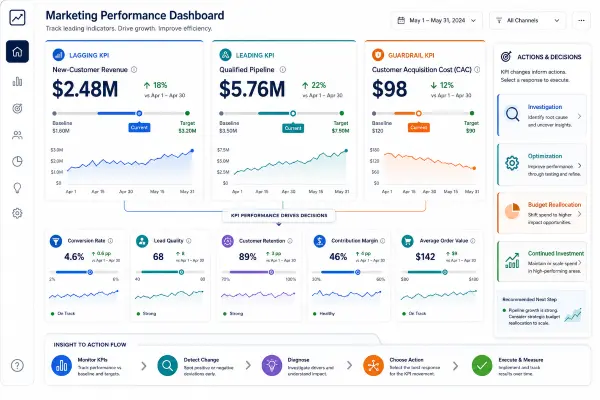600x400 pixels.
Task: Click the Monitor KPIs flow icon
Action: [x=61, y=366]
